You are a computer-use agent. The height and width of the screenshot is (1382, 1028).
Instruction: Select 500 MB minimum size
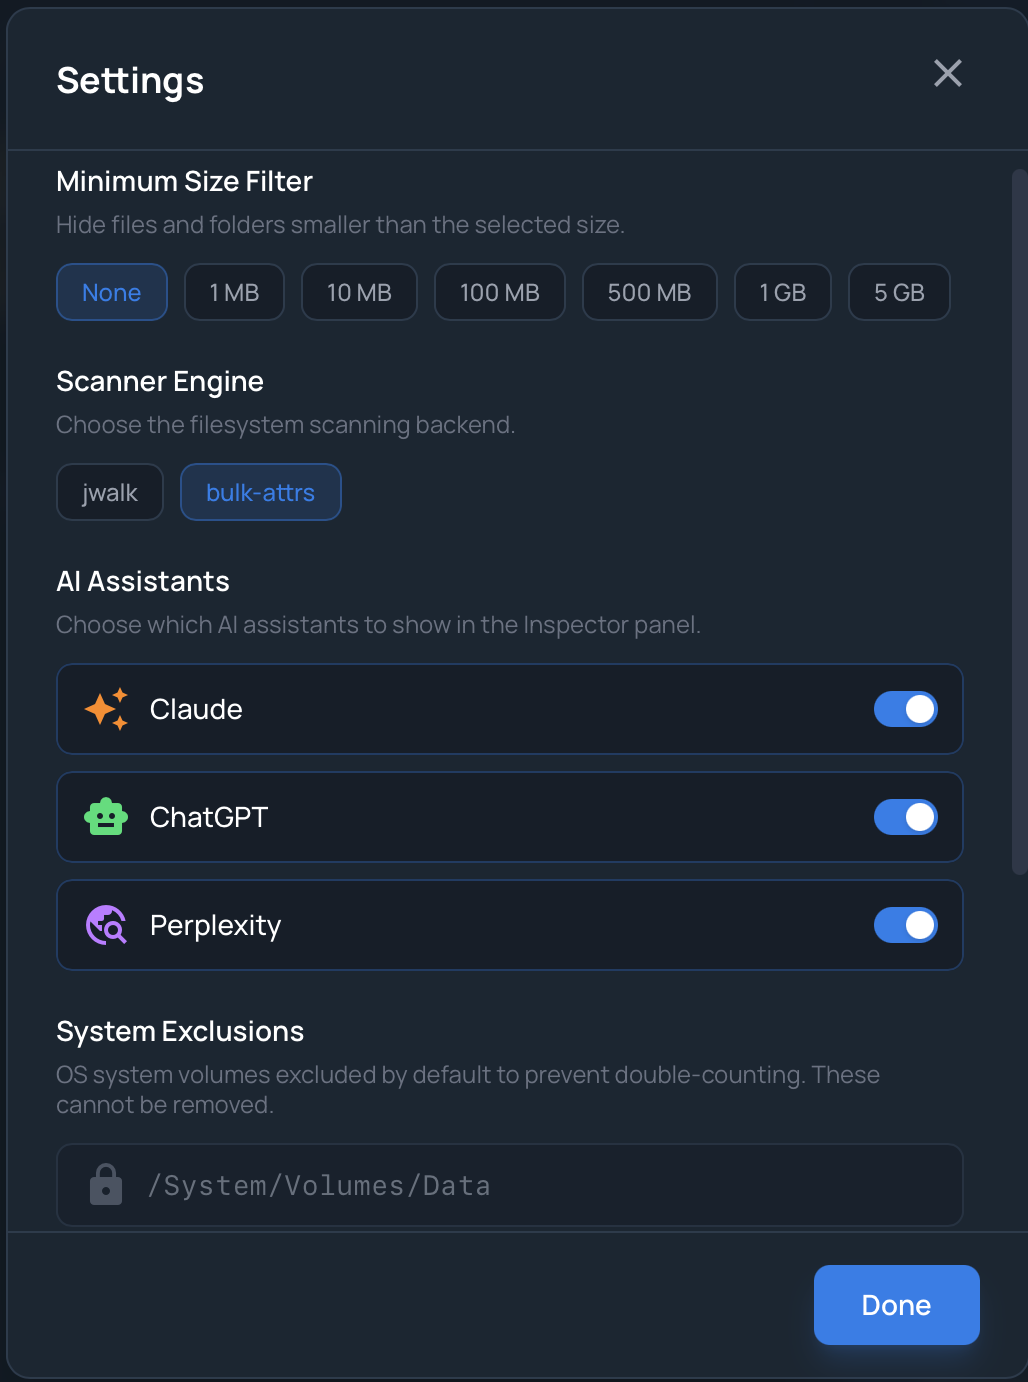pyautogui.click(x=649, y=292)
